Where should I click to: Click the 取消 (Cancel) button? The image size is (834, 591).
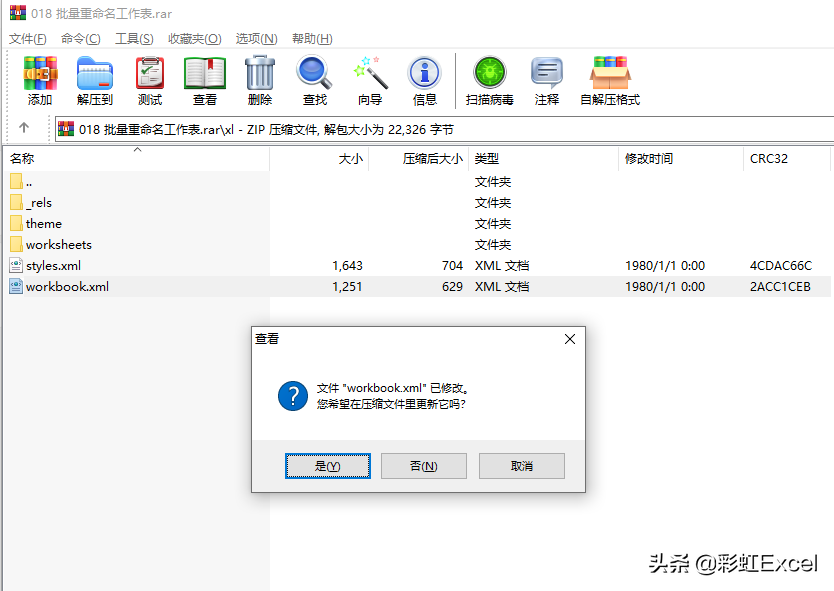(522, 466)
